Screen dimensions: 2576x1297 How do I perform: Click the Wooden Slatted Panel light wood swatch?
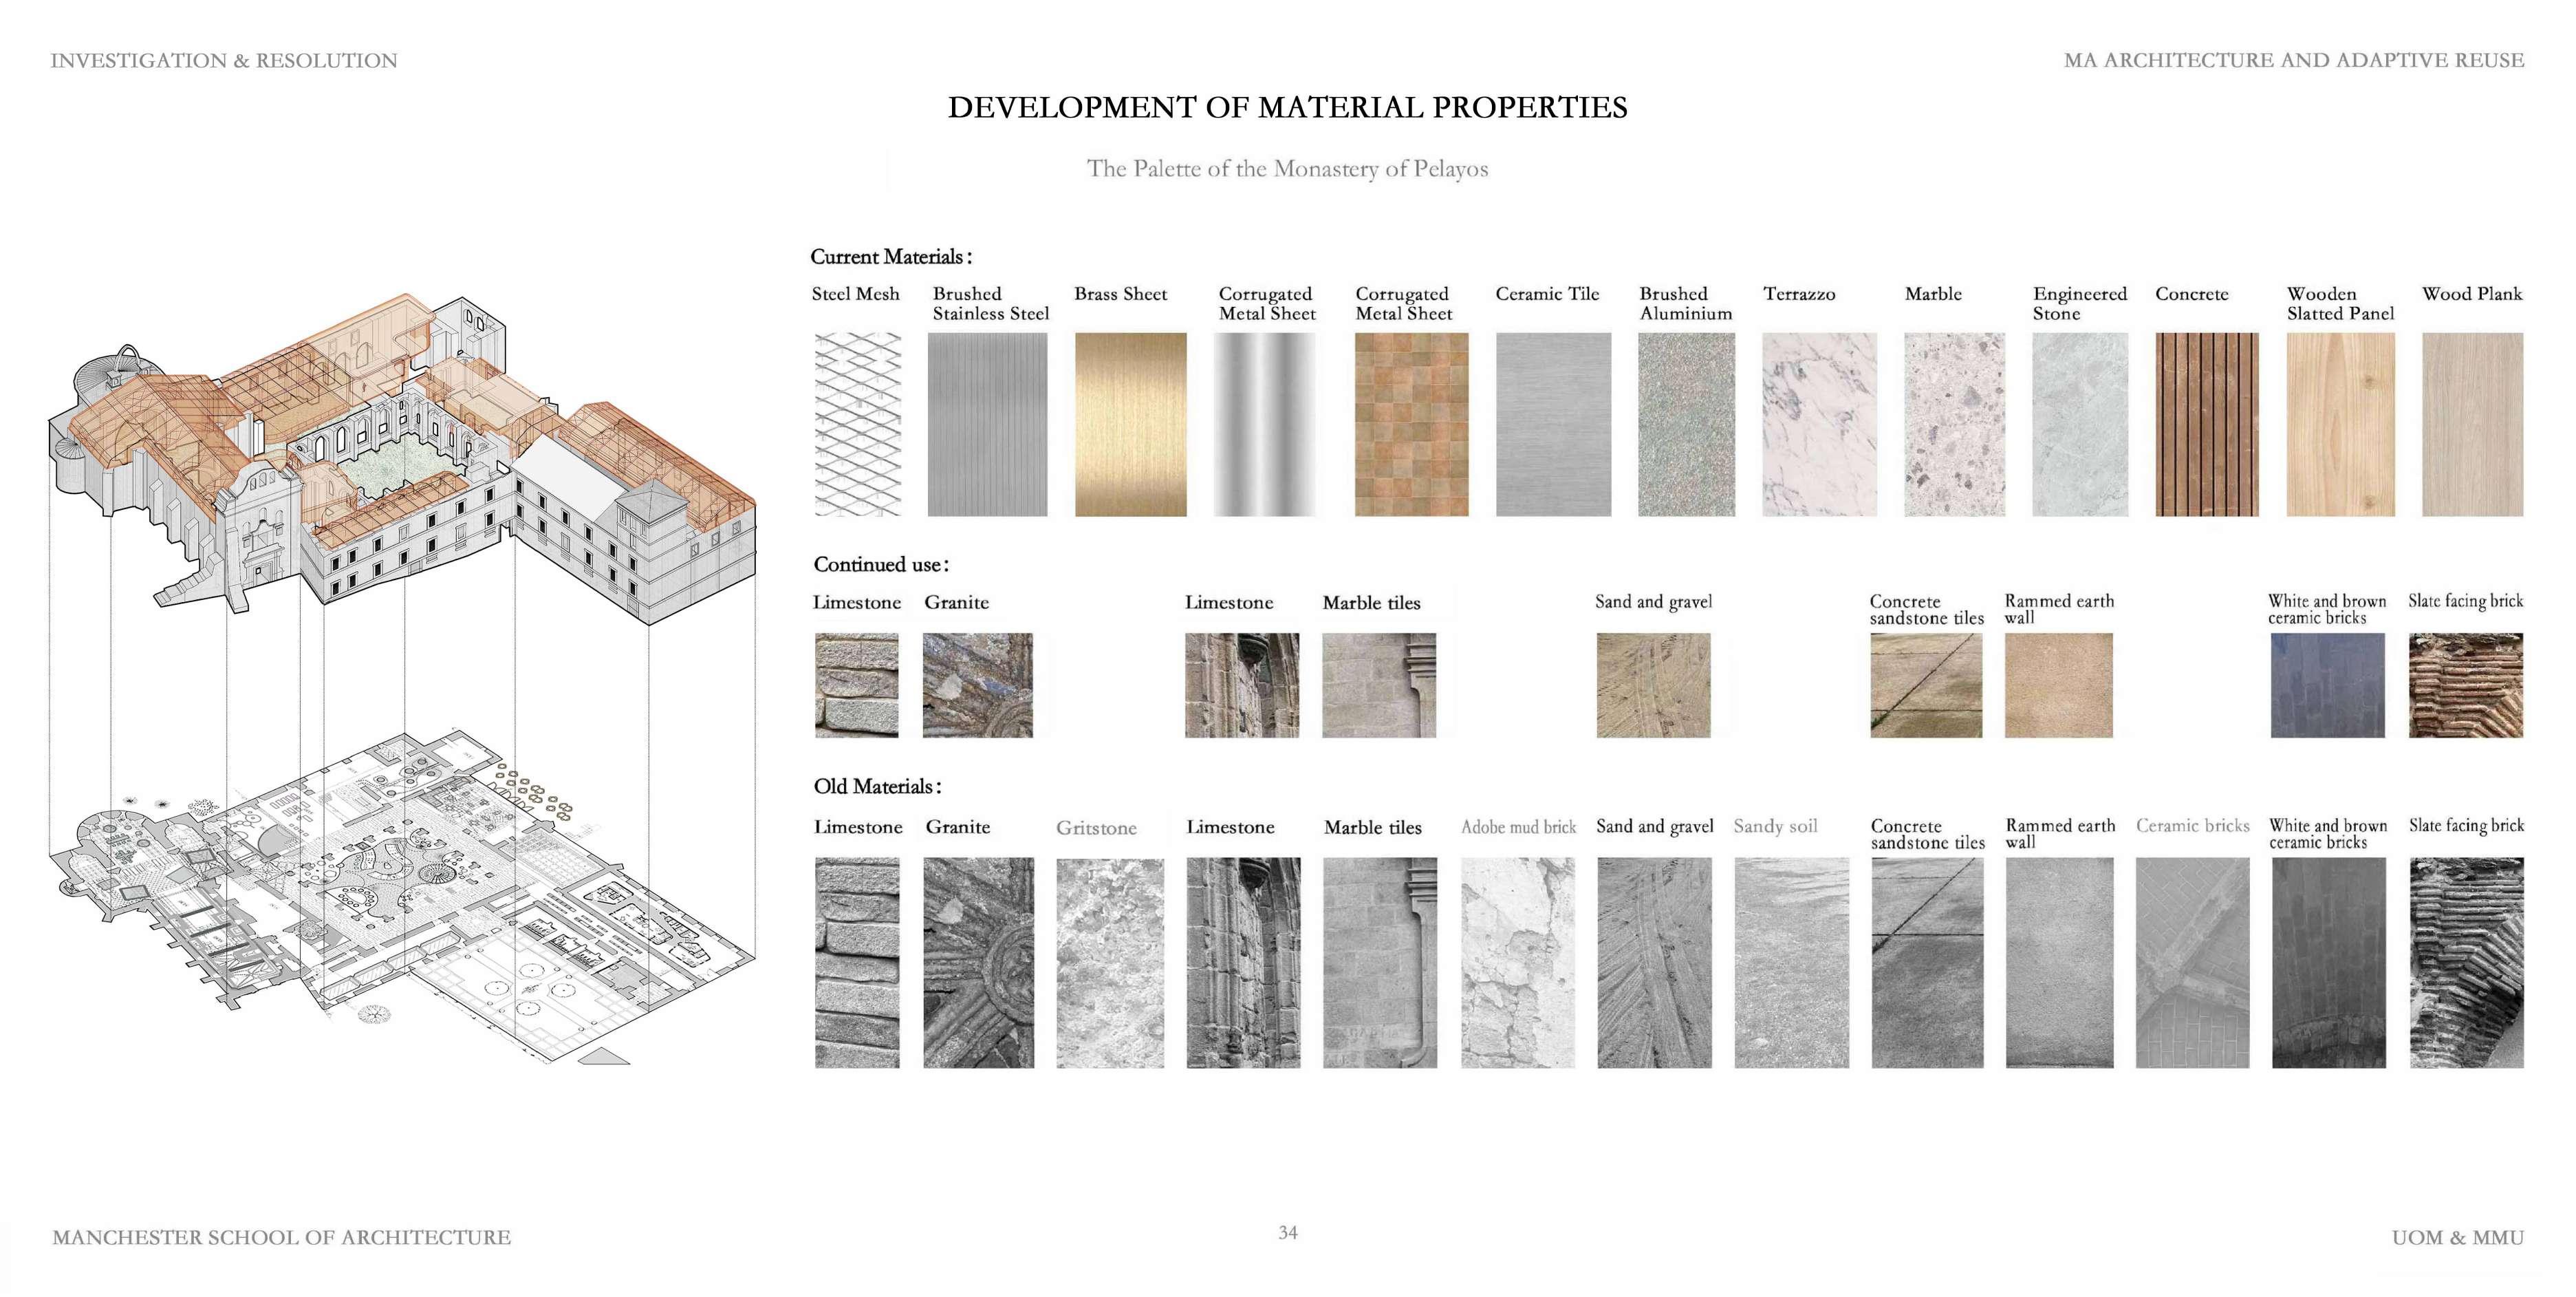(x=2340, y=424)
